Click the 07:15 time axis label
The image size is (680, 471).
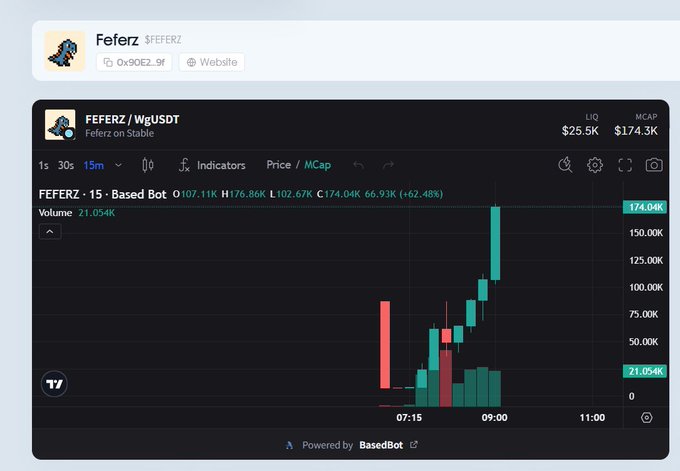click(409, 418)
